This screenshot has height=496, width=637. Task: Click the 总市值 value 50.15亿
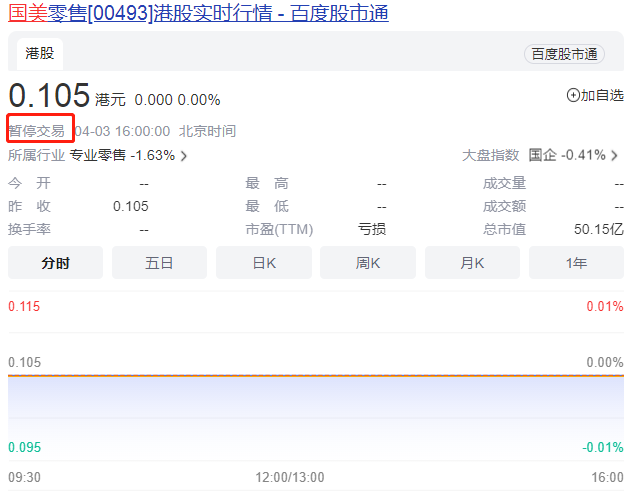coord(598,229)
